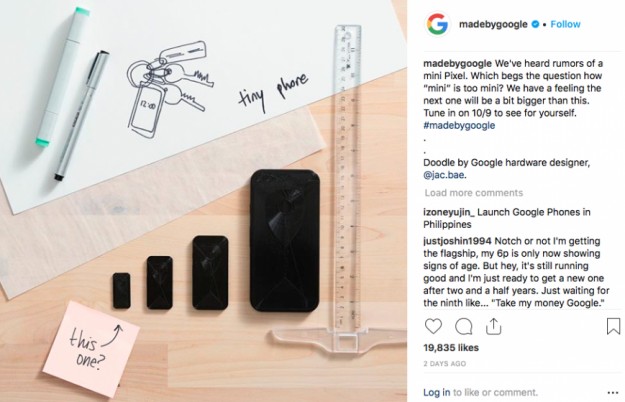625x402 pixels.
Task: Click the post photo of tiny phones
Action: point(203,201)
